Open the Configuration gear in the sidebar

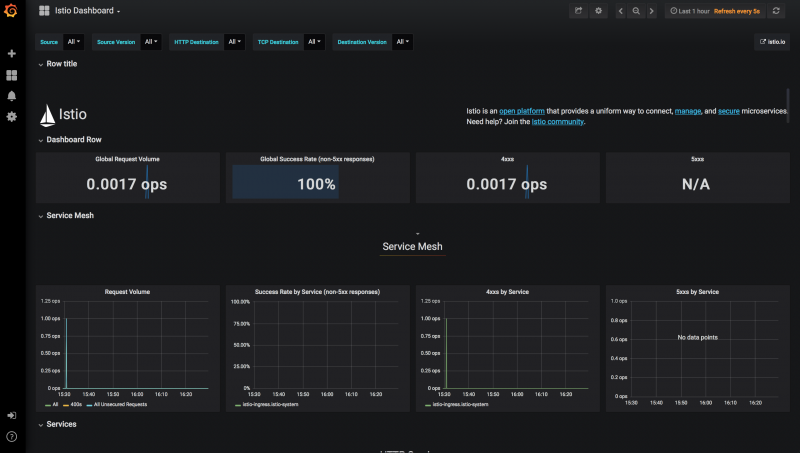coord(12,117)
